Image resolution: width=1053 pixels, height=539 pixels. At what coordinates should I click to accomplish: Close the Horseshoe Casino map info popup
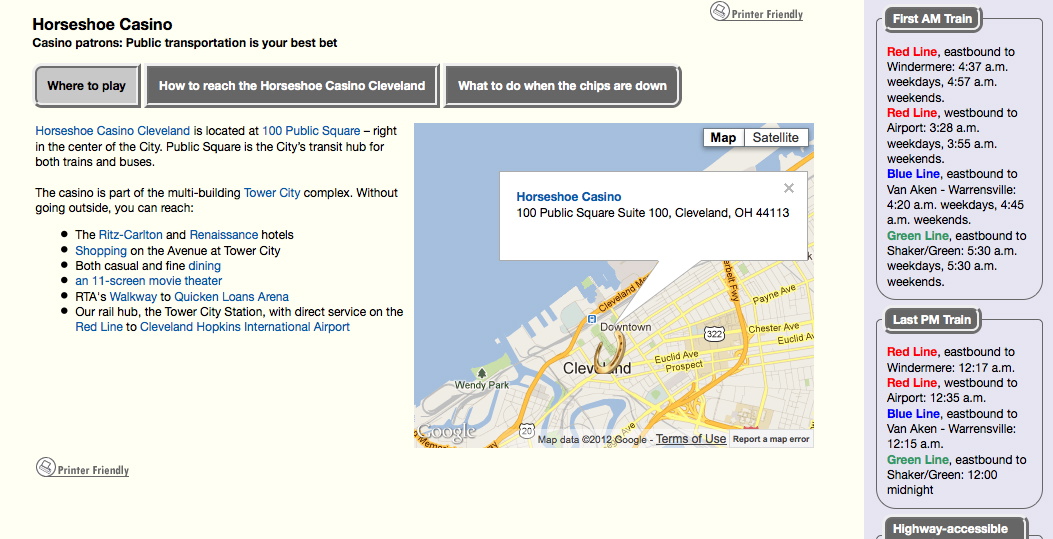789,189
